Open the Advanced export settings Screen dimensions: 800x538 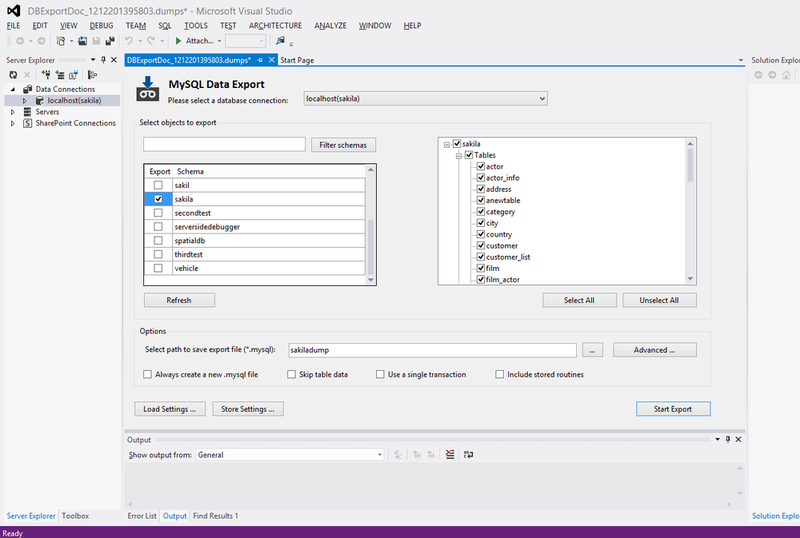(655, 350)
